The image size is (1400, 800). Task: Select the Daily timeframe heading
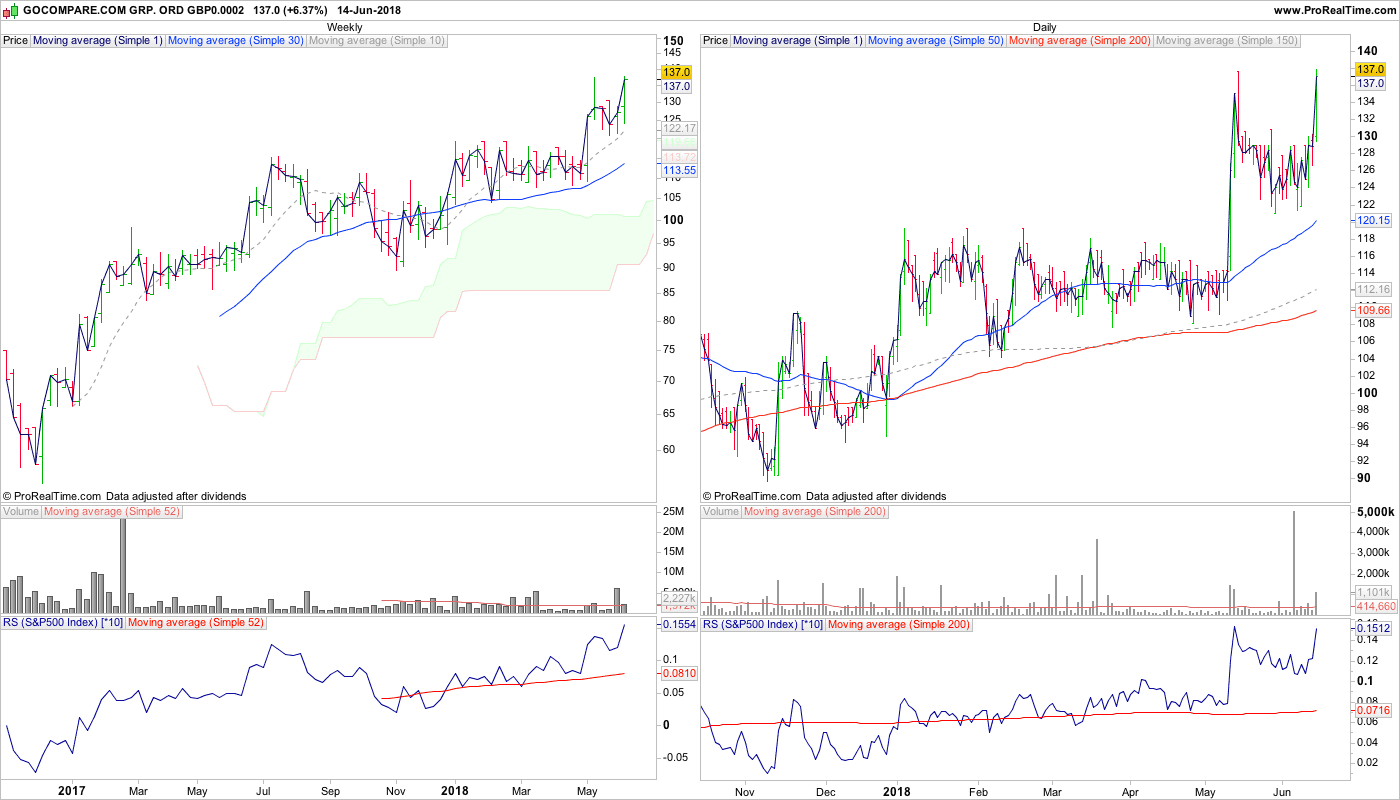[1044, 27]
